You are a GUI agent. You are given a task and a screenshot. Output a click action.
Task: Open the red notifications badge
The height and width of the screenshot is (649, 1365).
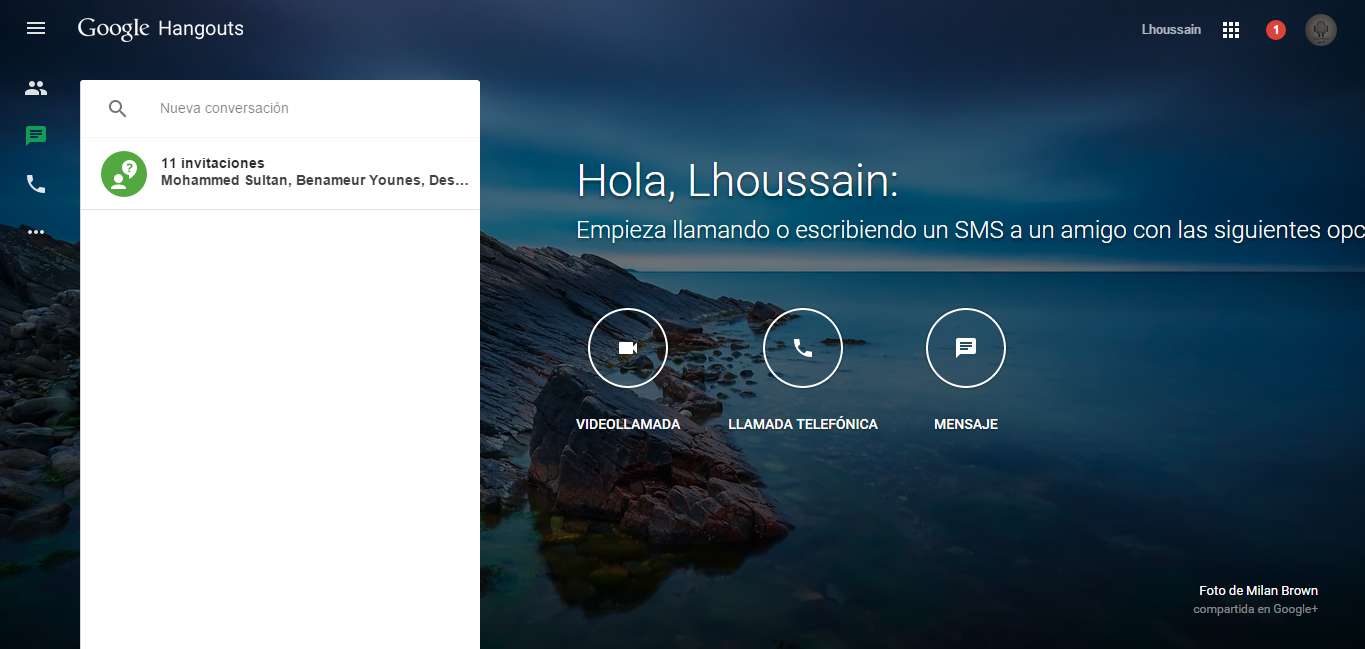1275,30
